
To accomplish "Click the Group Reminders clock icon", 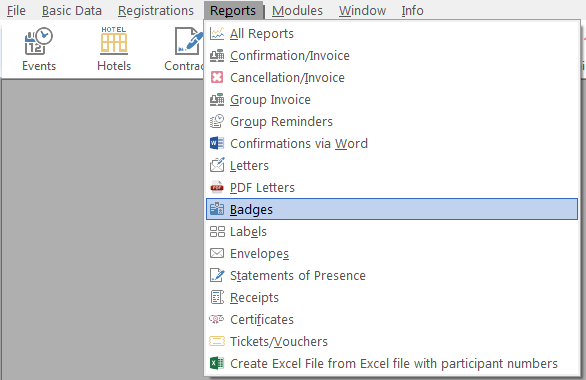I will click(217, 121).
